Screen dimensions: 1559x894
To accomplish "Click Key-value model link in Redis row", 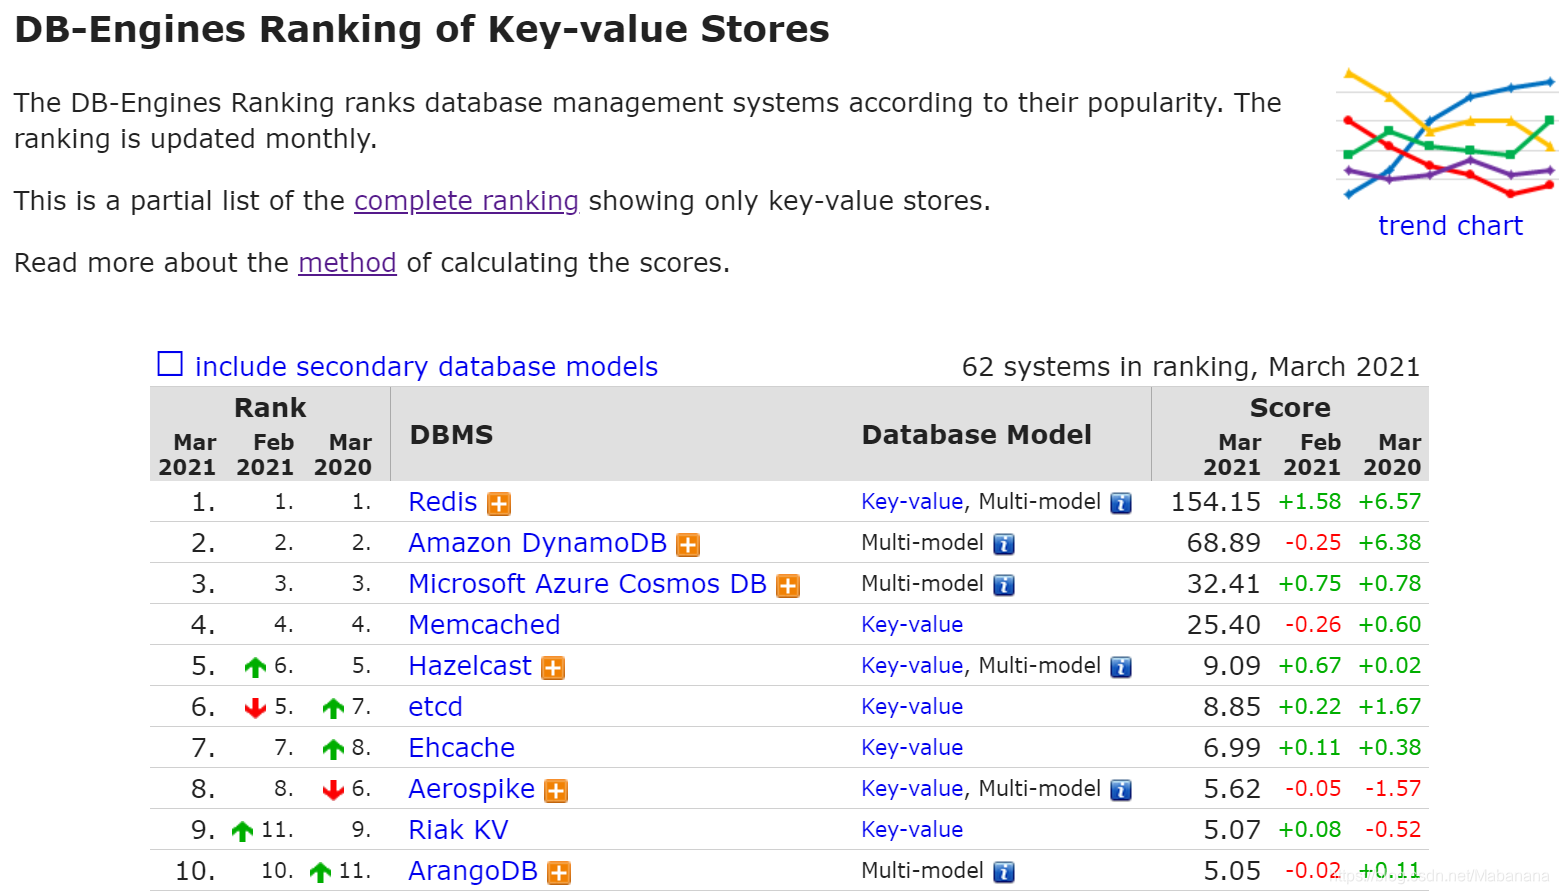I will click(912, 502).
